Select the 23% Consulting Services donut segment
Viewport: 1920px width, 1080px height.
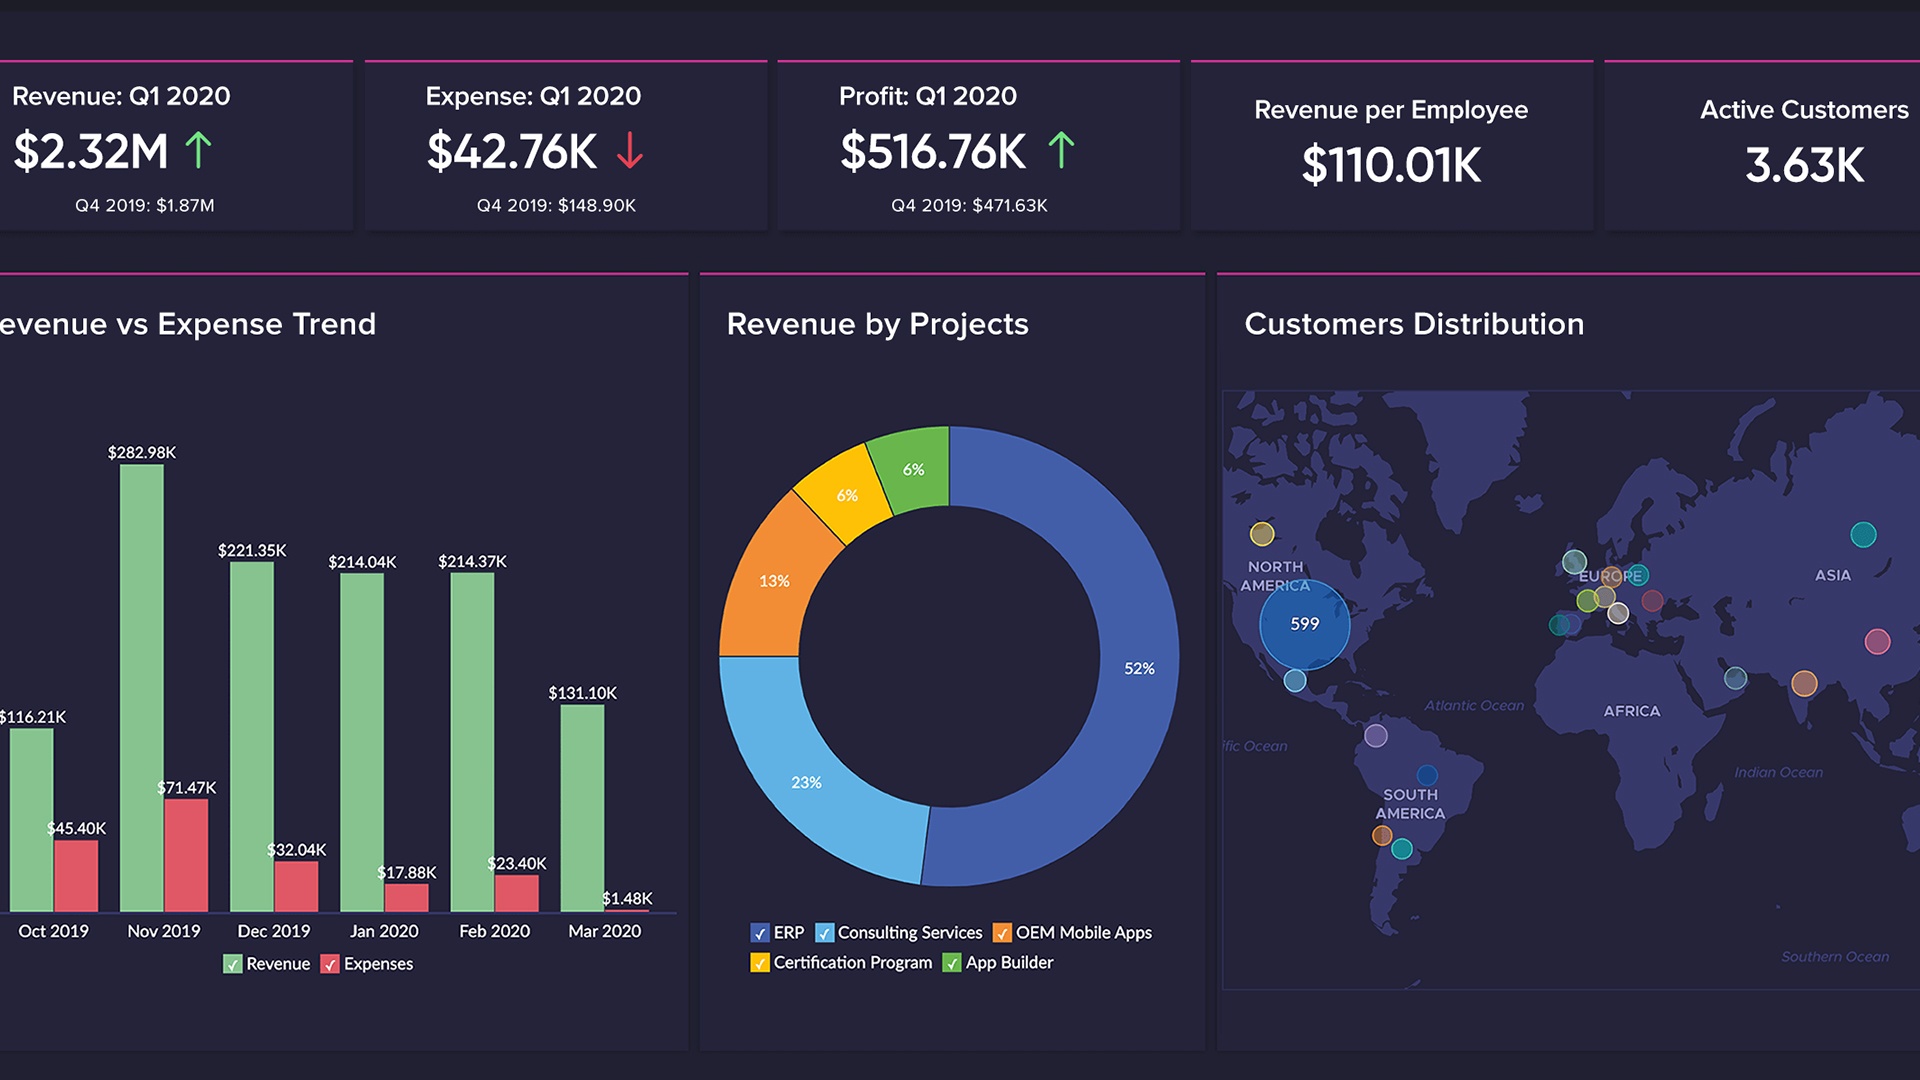point(806,782)
